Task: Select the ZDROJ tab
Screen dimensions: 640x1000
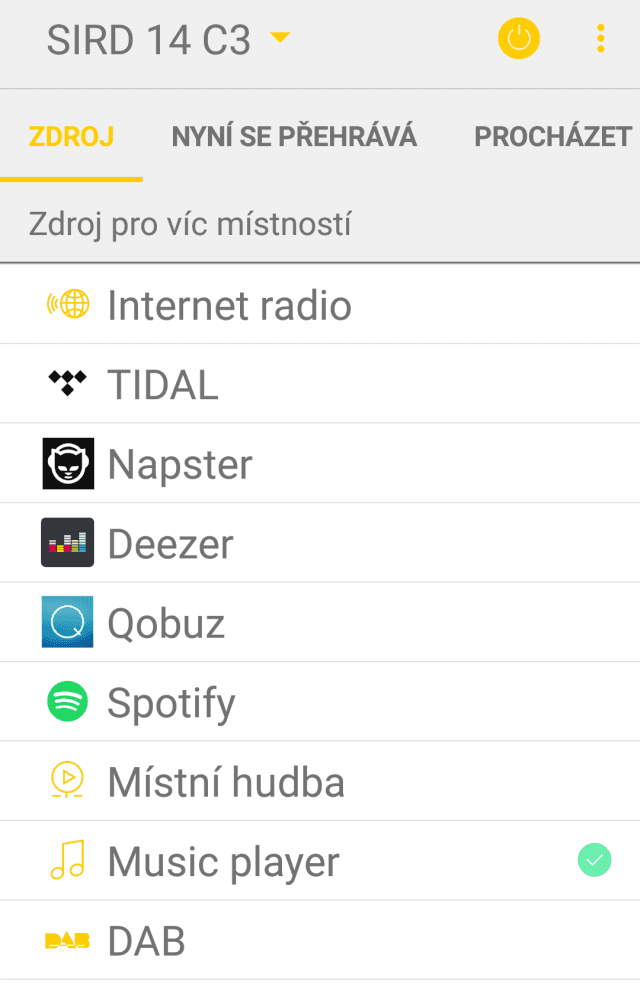Action: click(71, 136)
